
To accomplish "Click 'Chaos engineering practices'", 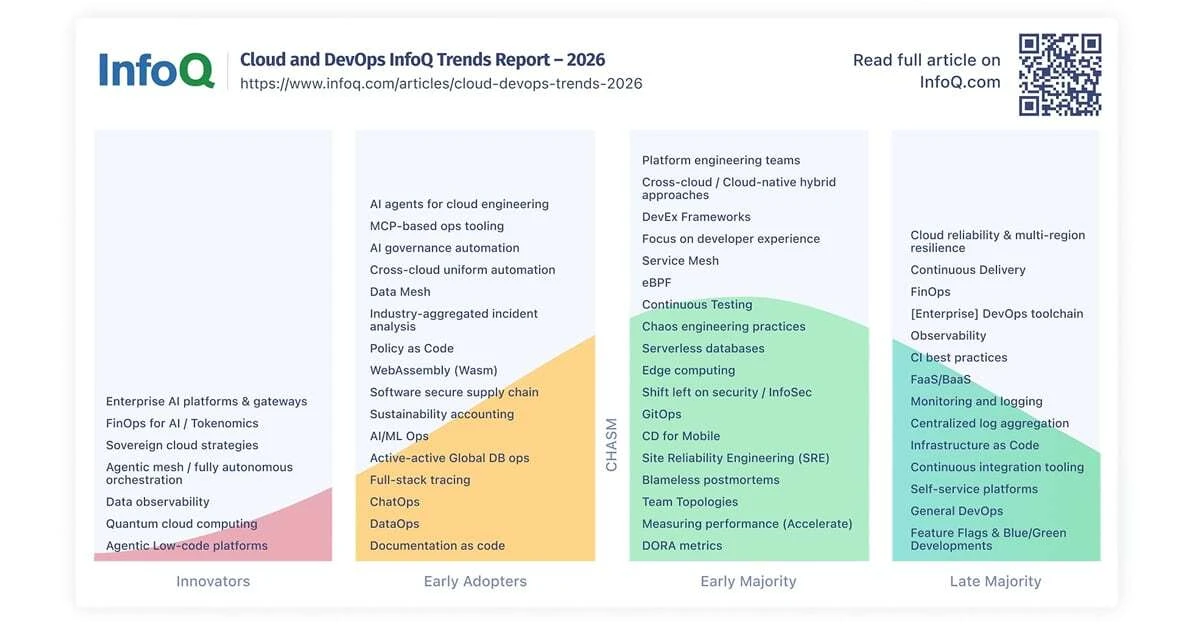I will tap(724, 327).
